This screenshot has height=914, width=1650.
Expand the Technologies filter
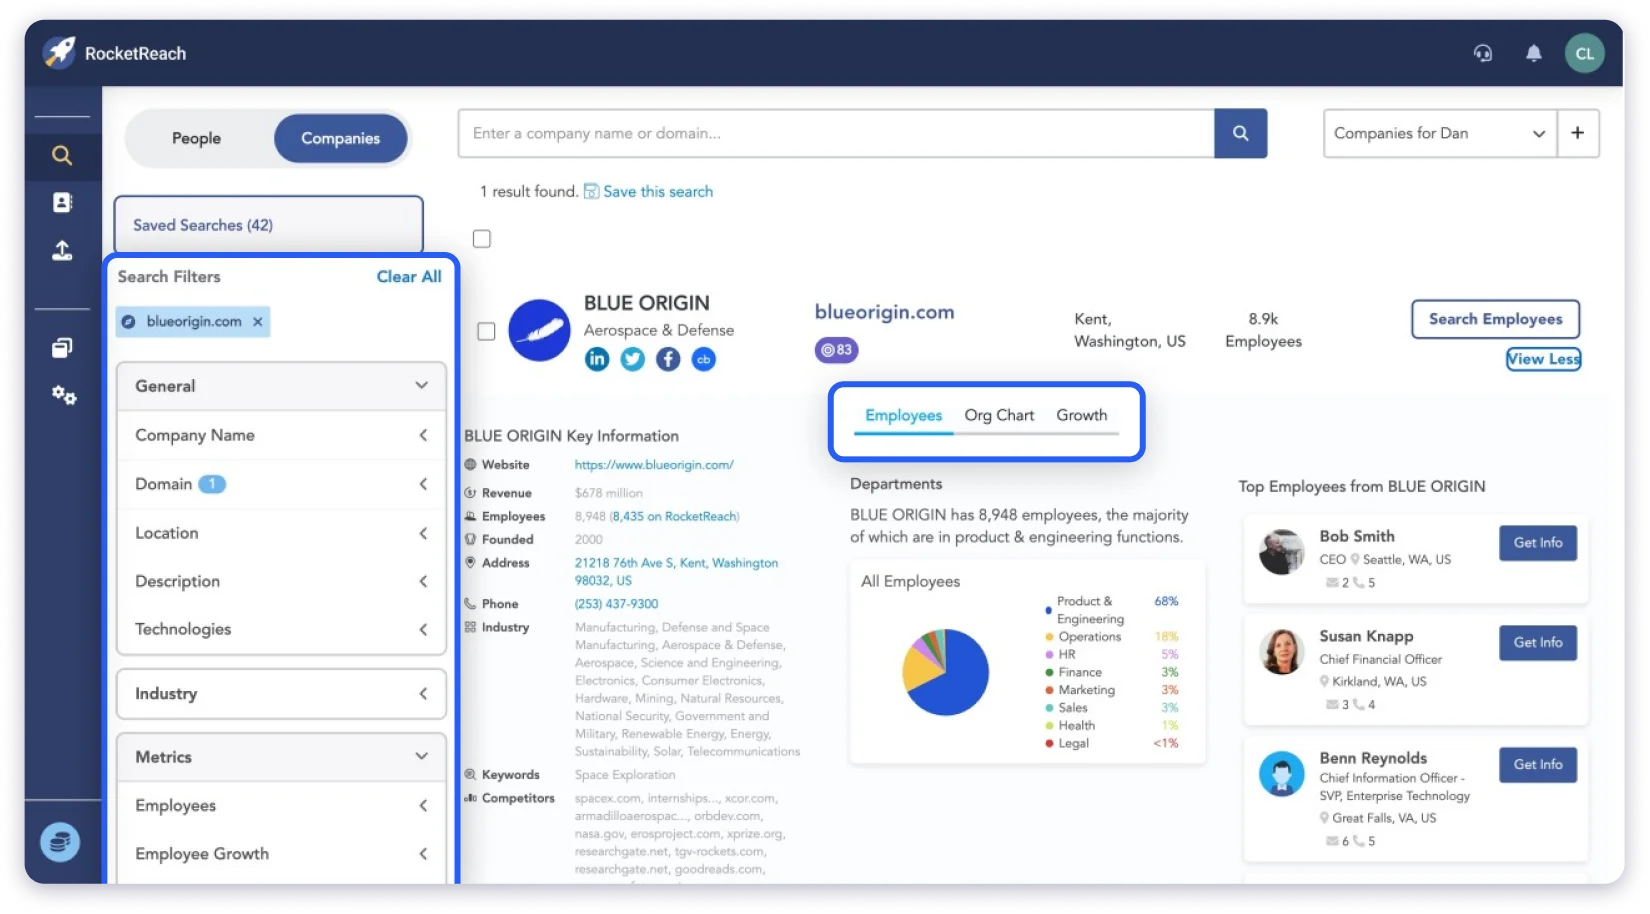pyautogui.click(x=281, y=629)
